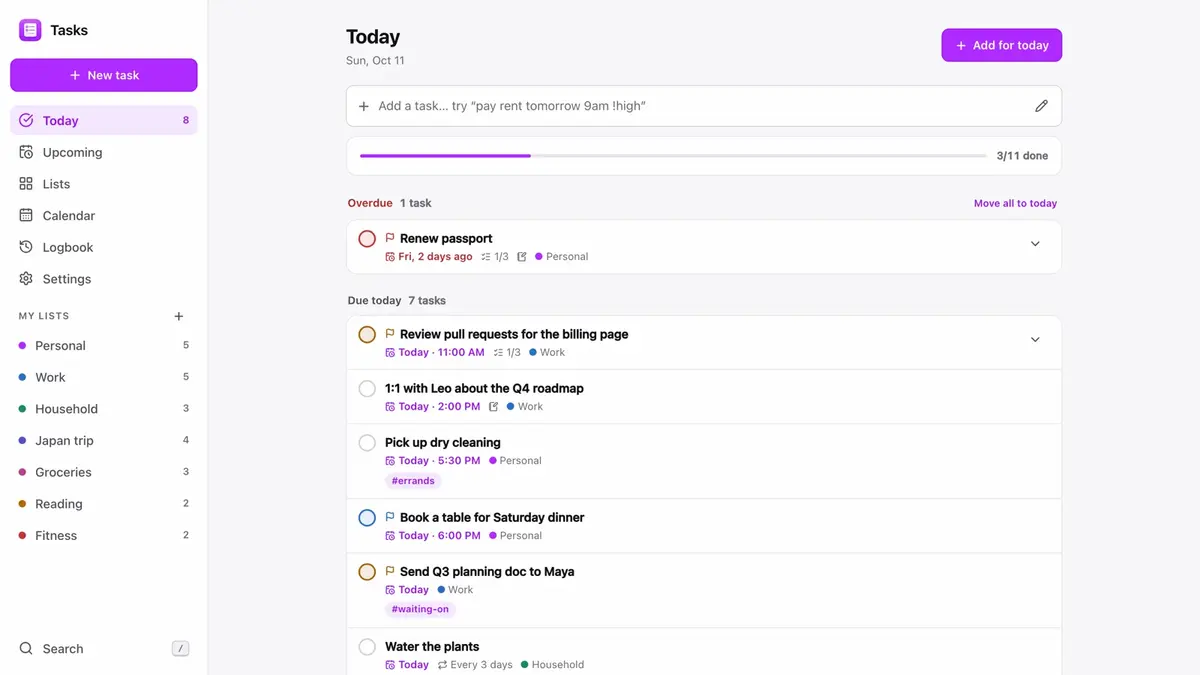
Task: Click the Lists grid icon in sidebar
Action: pyautogui.click(x=26, y=184)
